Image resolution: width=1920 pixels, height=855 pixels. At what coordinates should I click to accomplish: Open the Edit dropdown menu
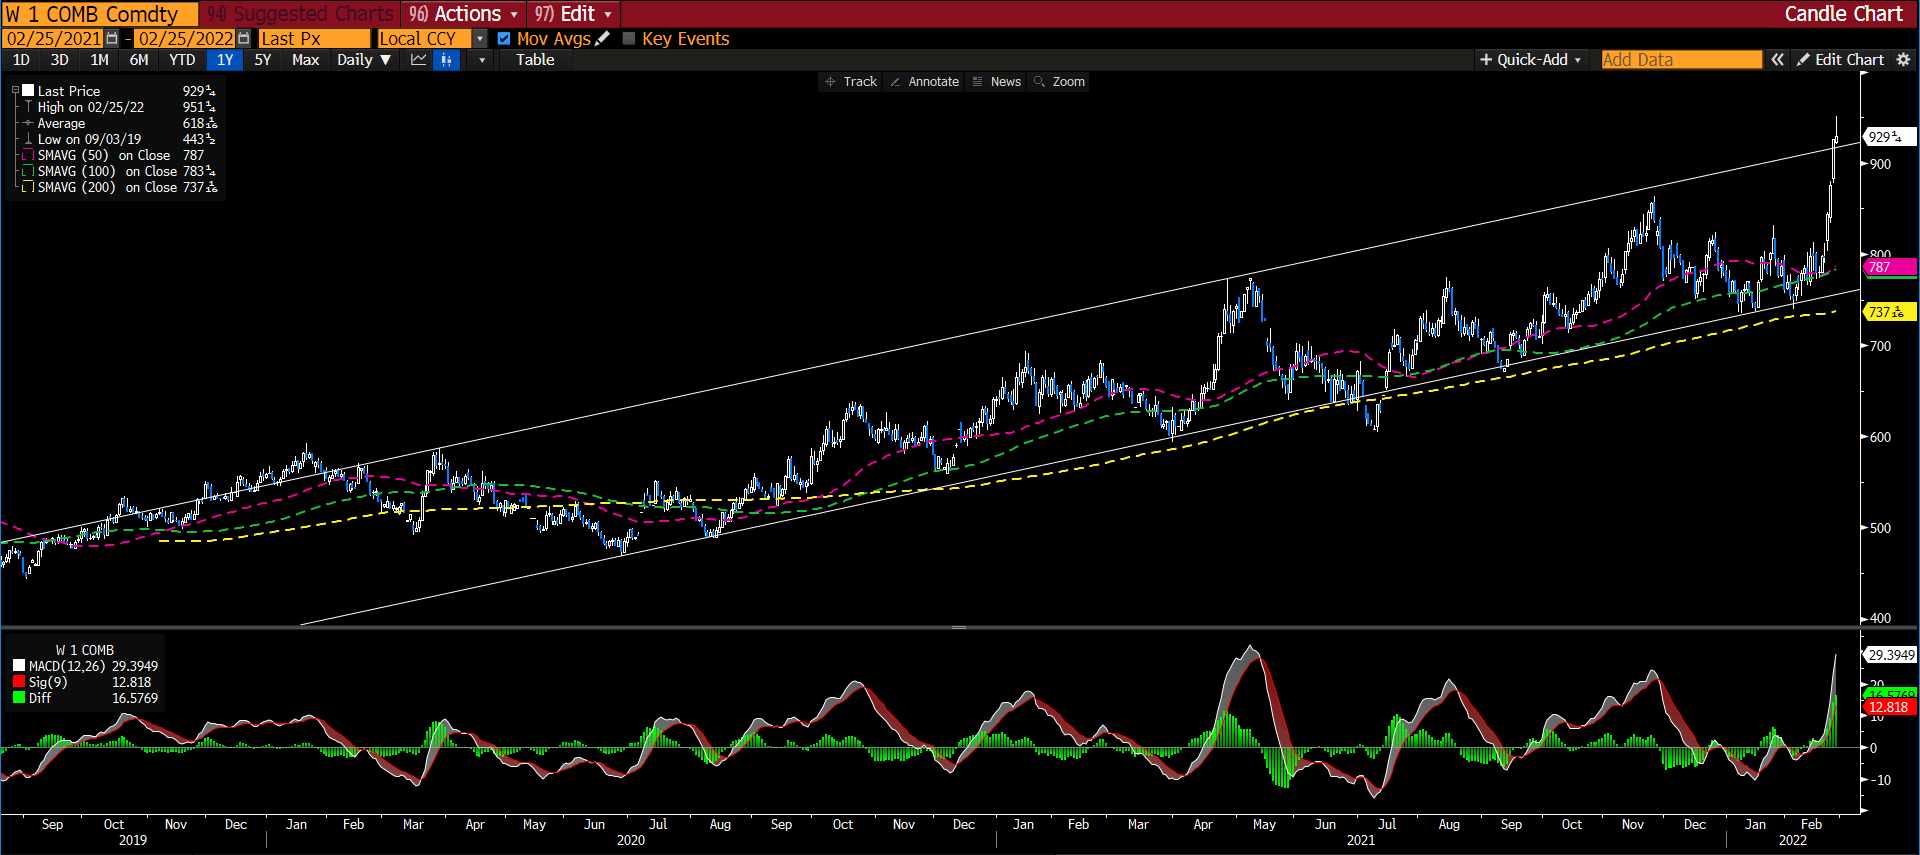[x=573, y=14]
